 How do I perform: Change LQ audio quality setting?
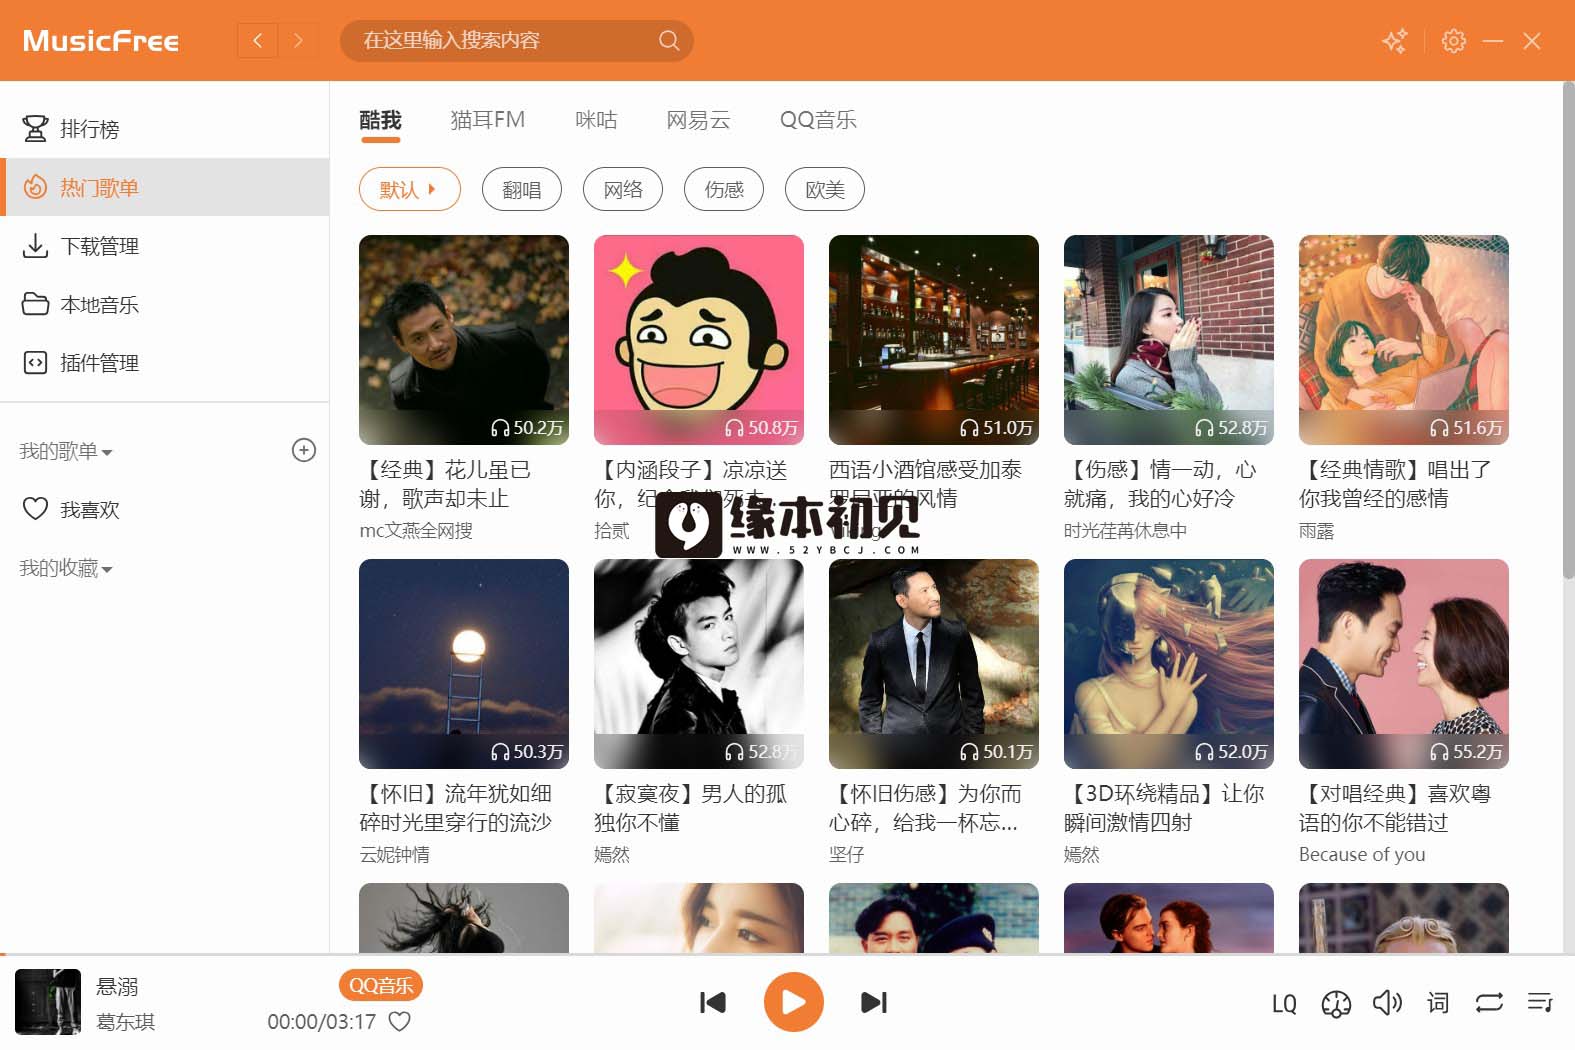click(1284, 1003)
